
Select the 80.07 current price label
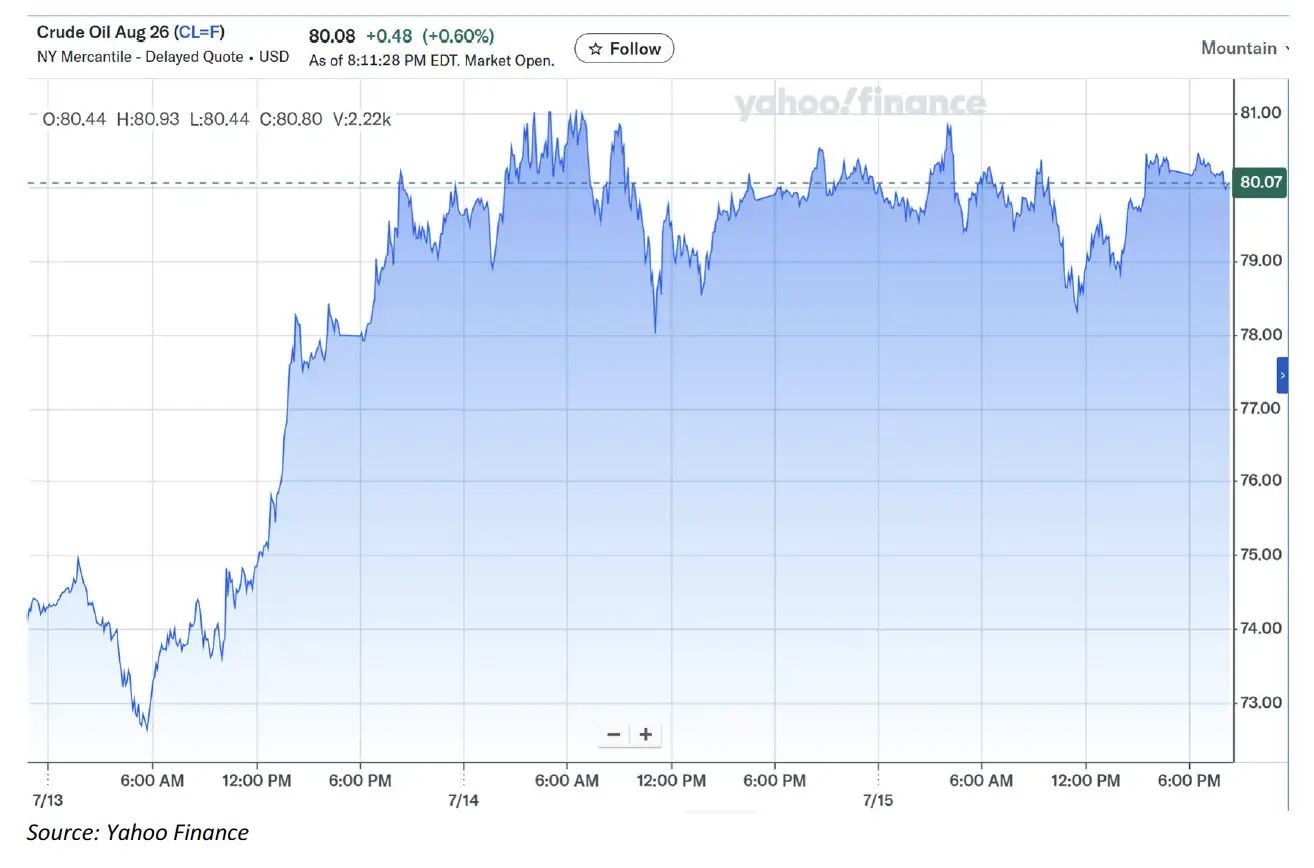point(1260,183)
